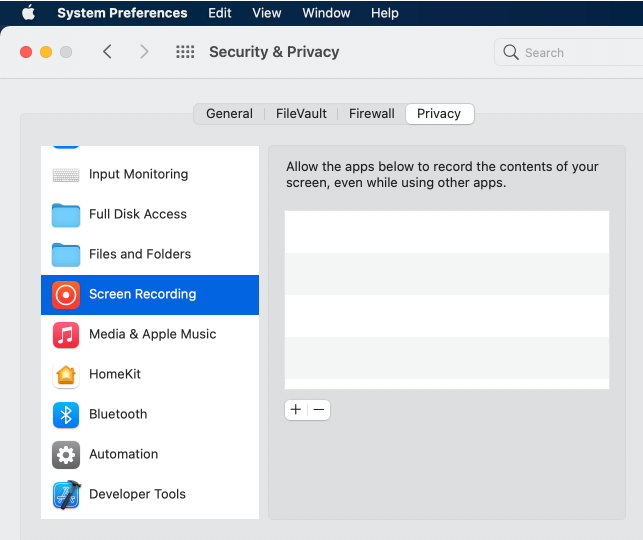Screen dimensions: 643x540
Task: Show all preferences grid icon
Action: coord(185,52)
